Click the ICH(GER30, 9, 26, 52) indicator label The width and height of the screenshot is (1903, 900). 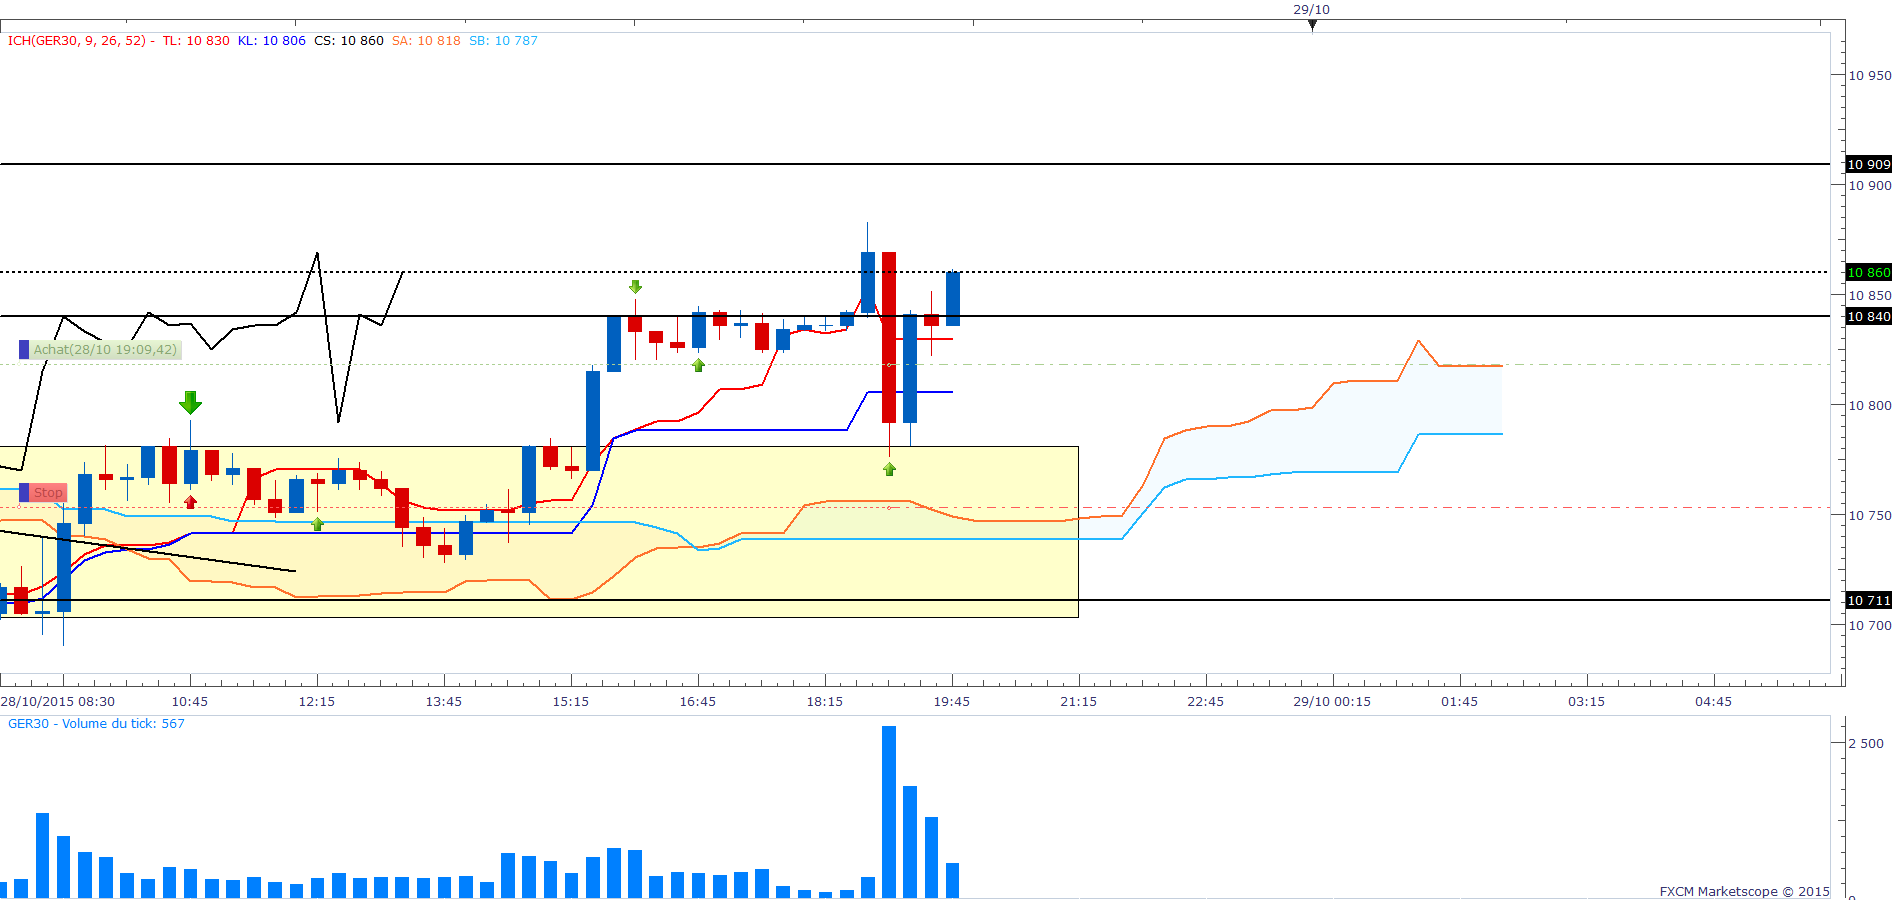(x=78, y=41)
